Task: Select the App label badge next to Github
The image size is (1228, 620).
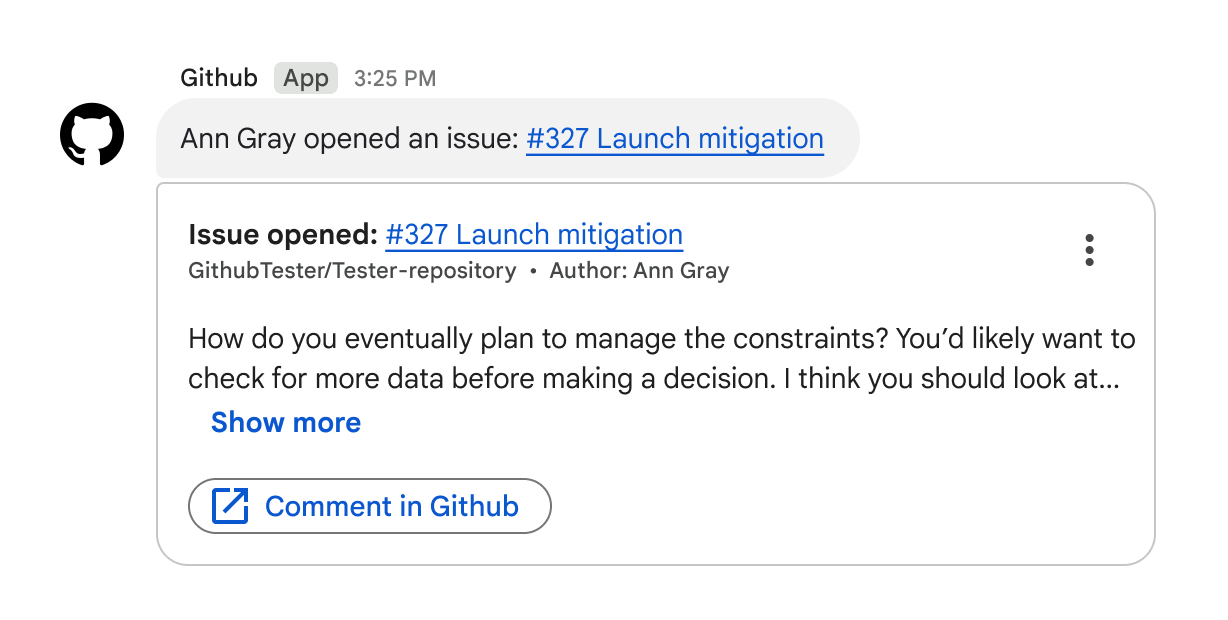Action: [305, 77]
